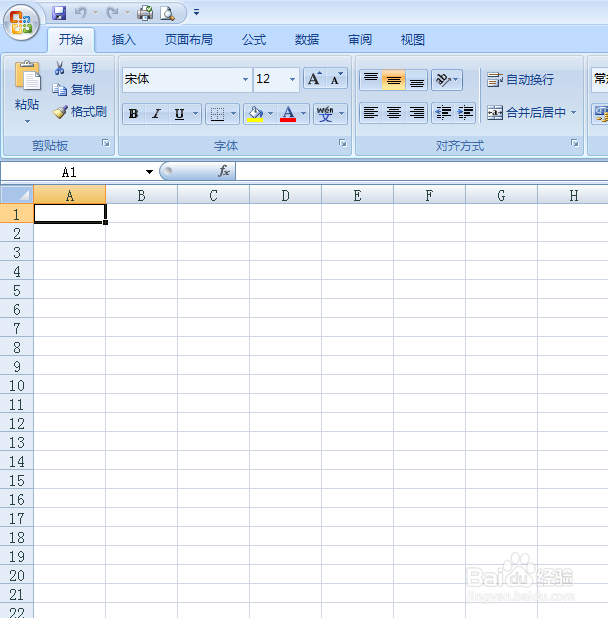Open the text orientation button

click(447, 80)
